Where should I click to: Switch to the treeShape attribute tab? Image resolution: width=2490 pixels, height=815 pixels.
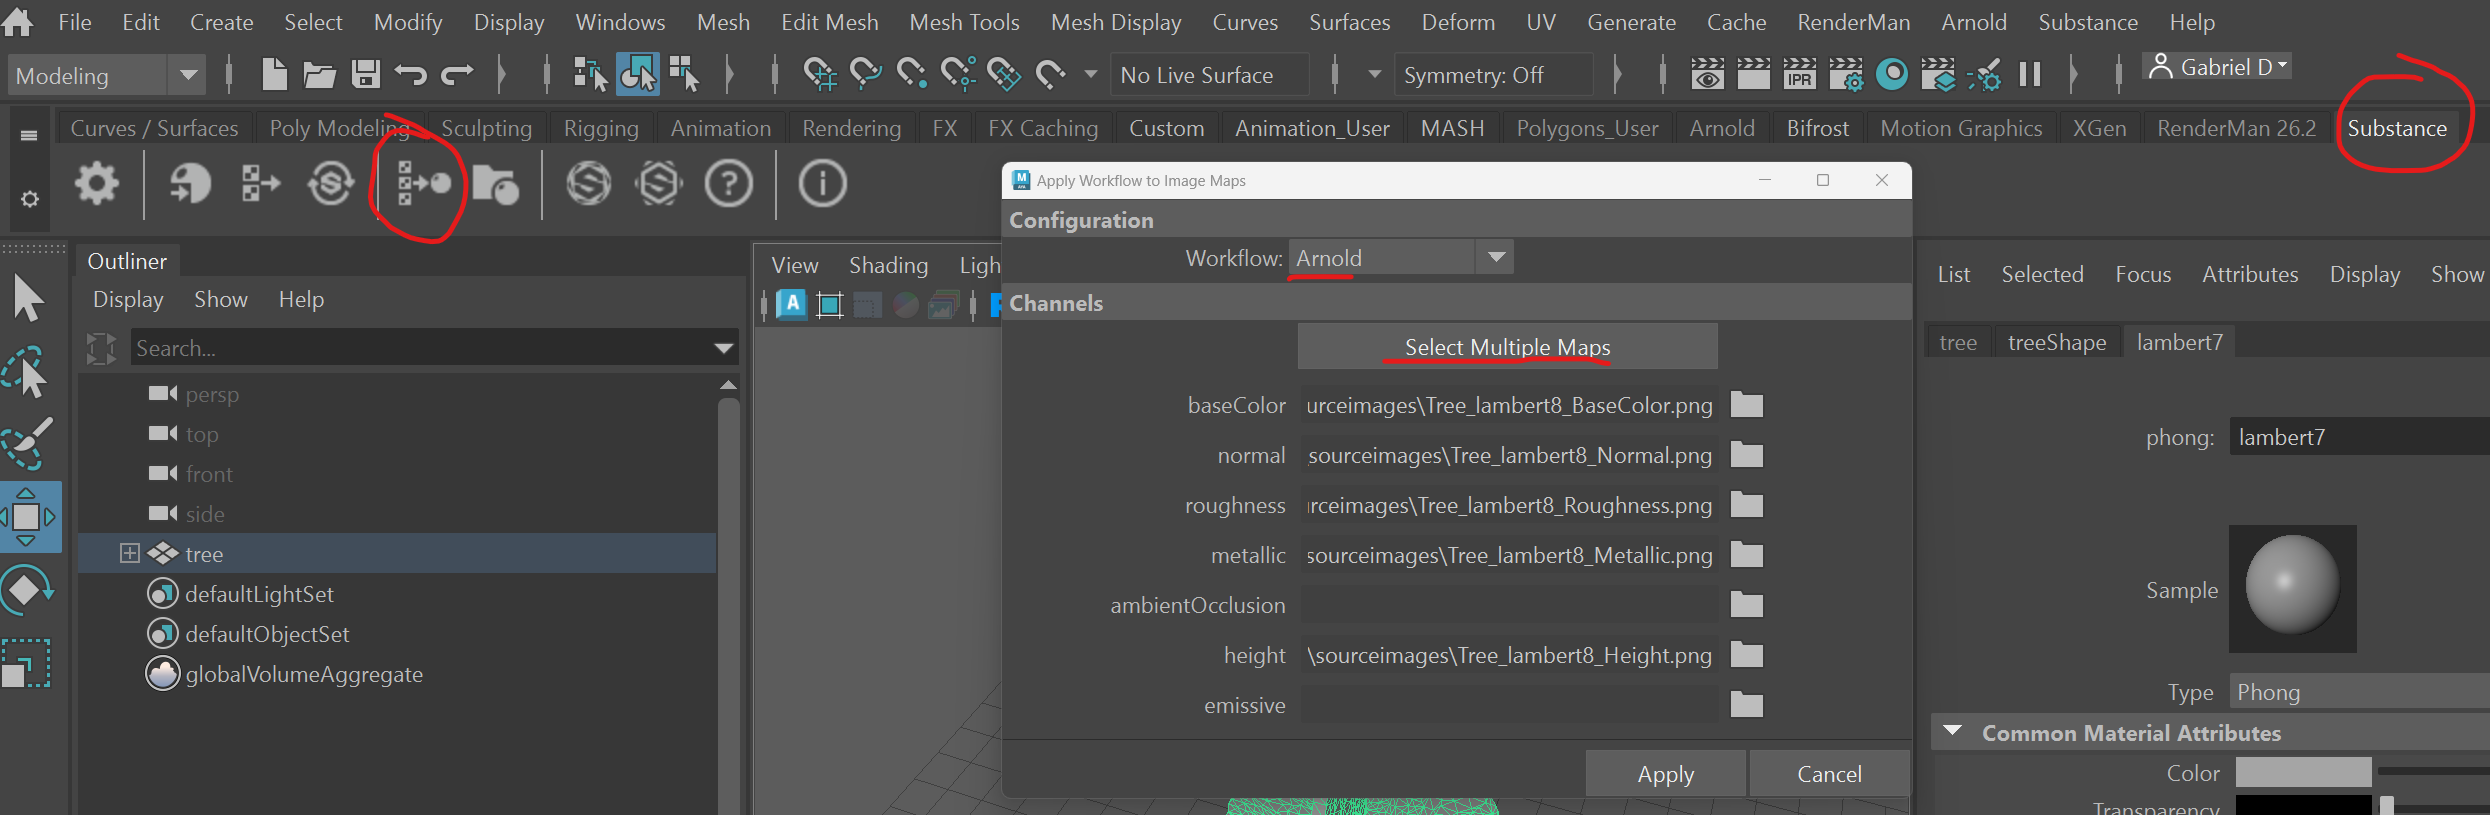(2057, 342)
